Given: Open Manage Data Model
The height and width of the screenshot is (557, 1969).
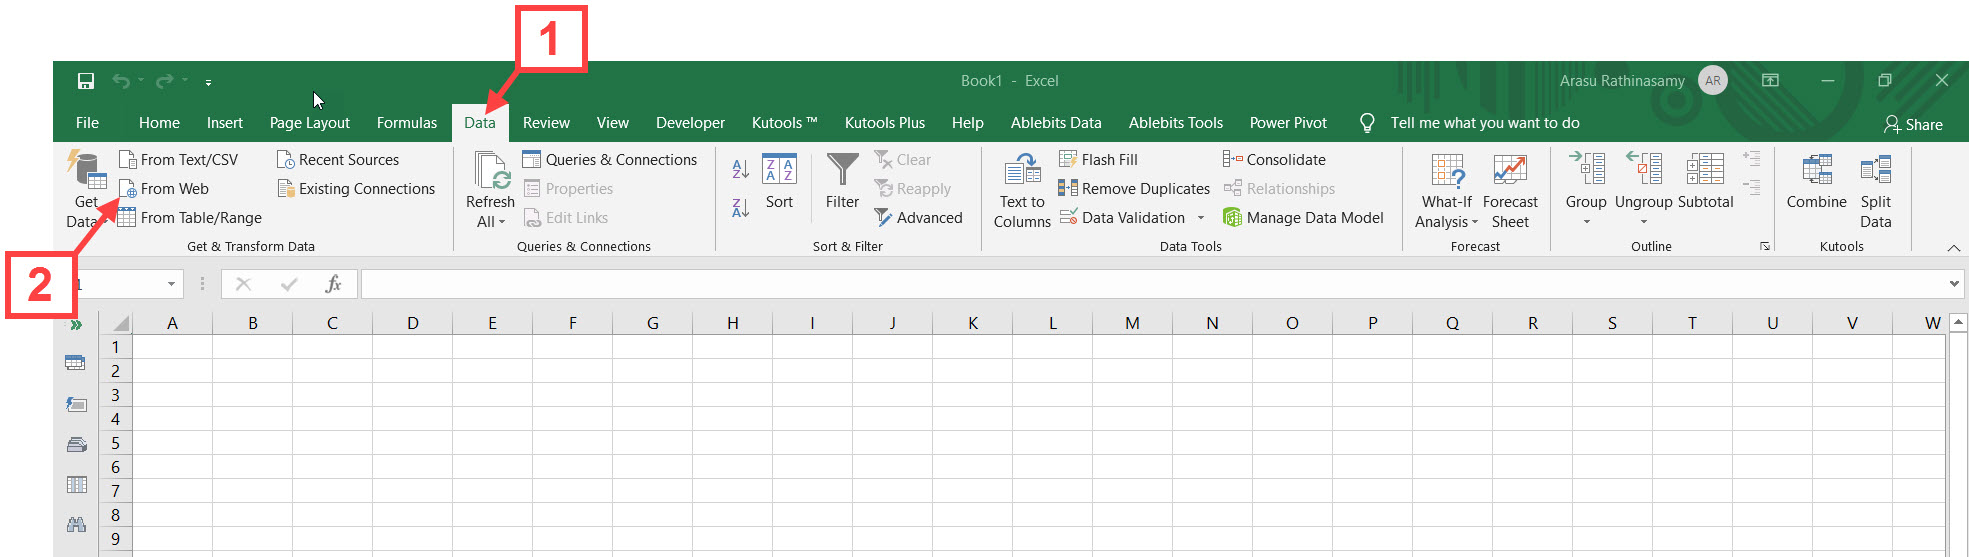Looking at the screenshot, I should pos(1303,218).
